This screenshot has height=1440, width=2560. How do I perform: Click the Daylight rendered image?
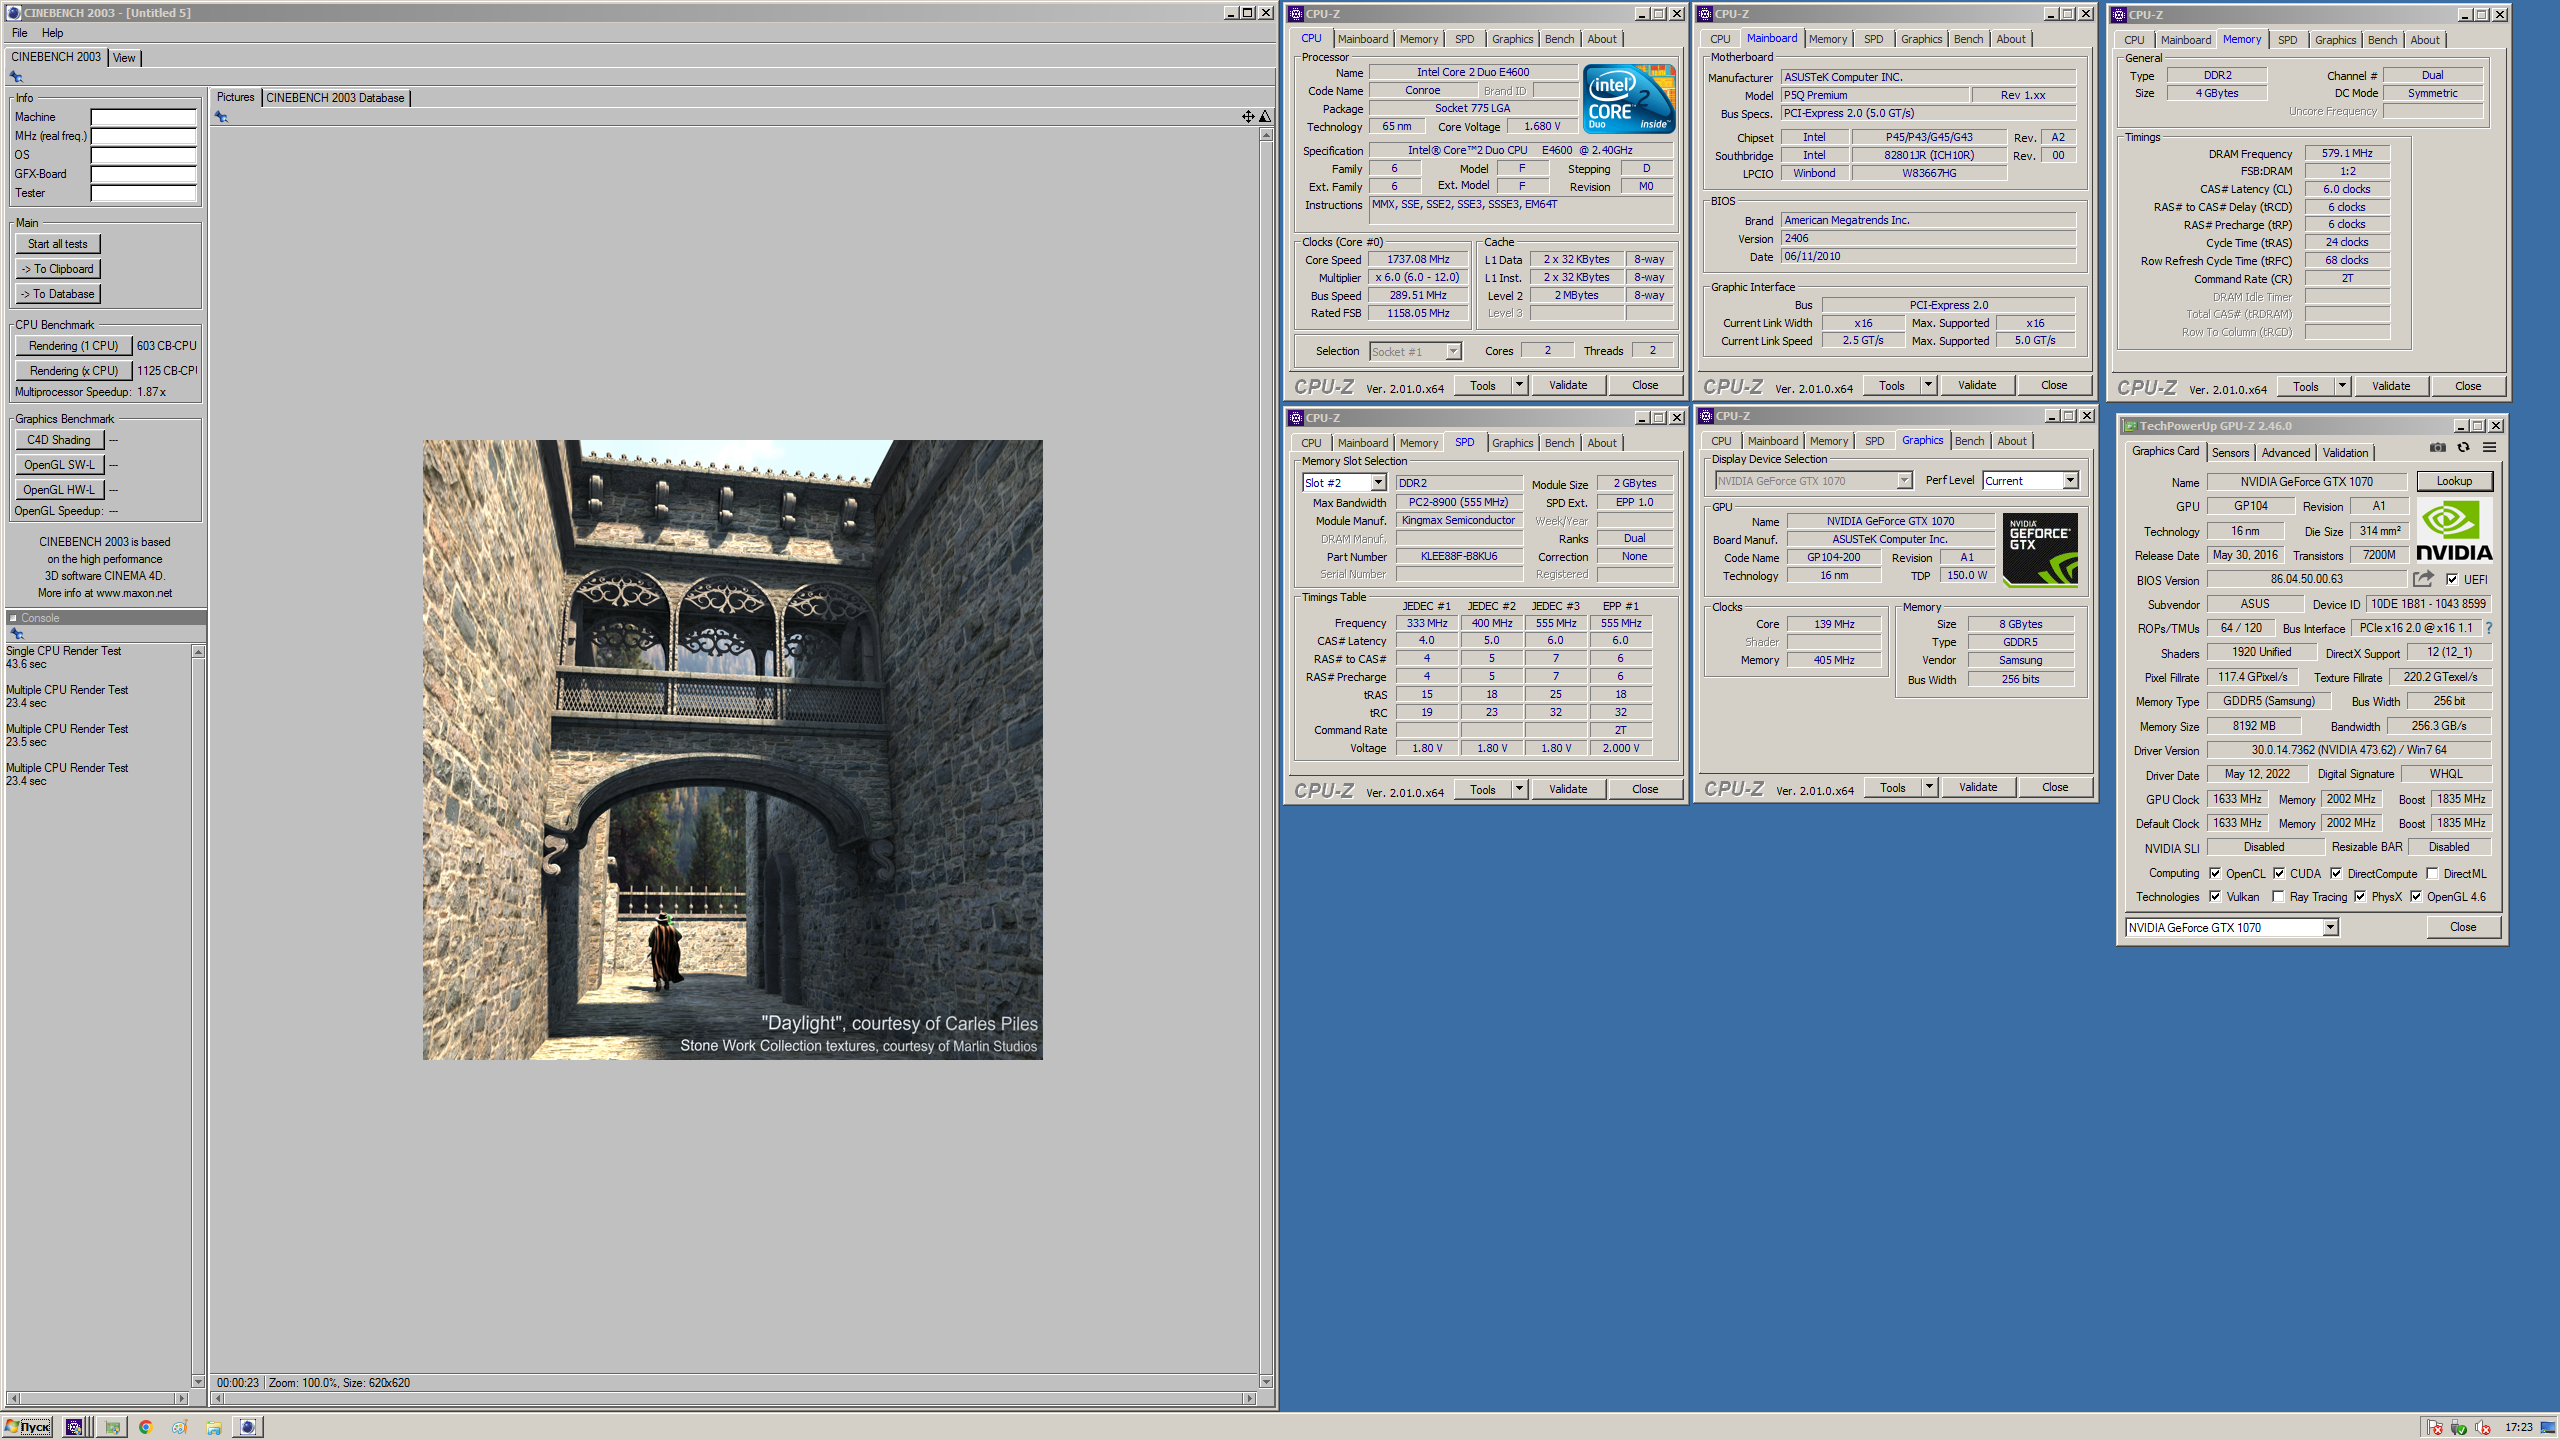(x=732, y=750)
